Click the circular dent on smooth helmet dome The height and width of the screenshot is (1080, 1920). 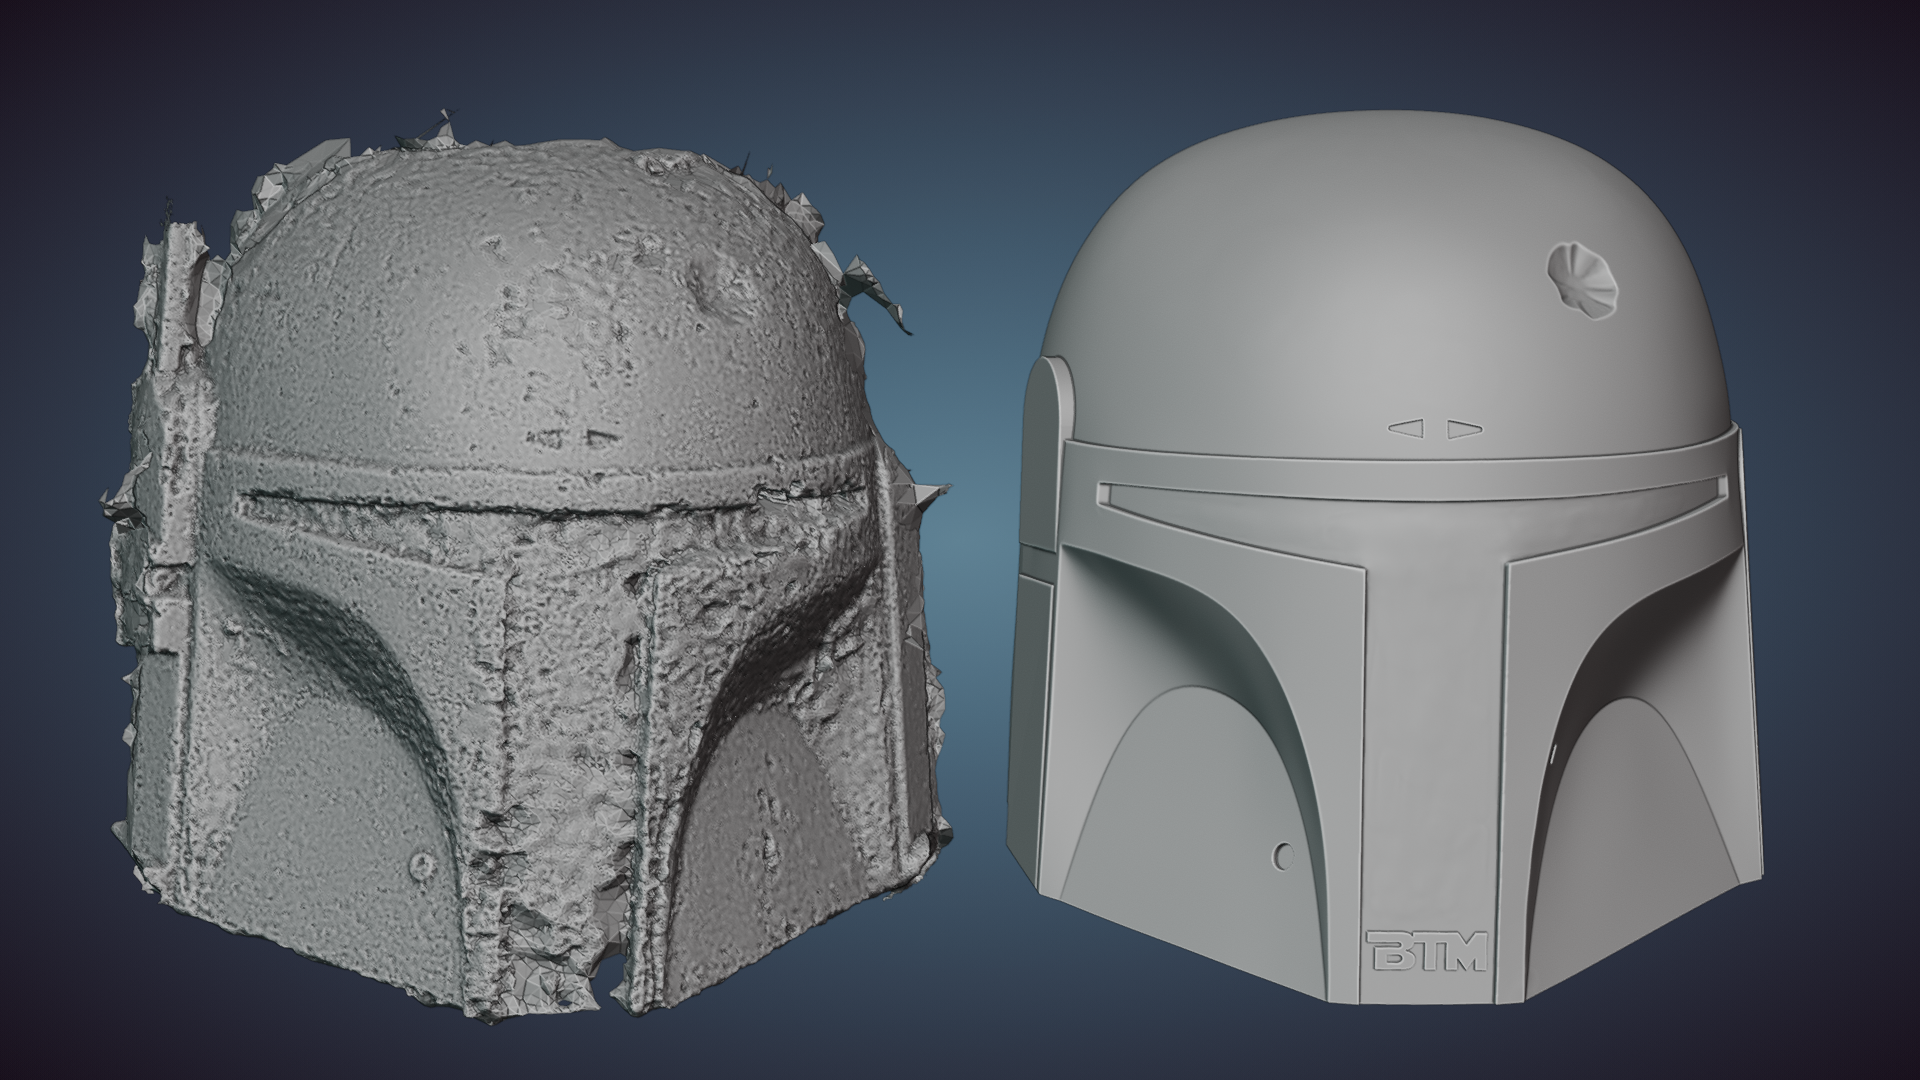(x=1580, y=274)
